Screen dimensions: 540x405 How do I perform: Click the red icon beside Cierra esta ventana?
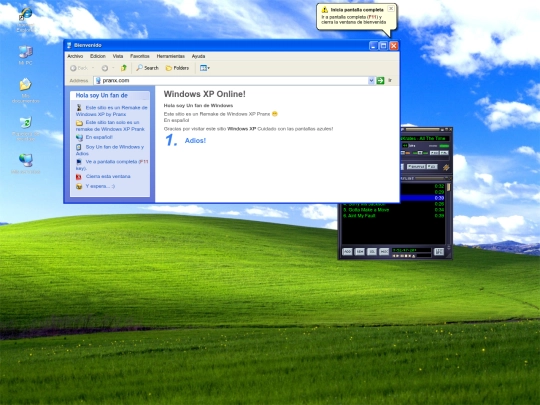pyautogui.click(x=79, y=177)
